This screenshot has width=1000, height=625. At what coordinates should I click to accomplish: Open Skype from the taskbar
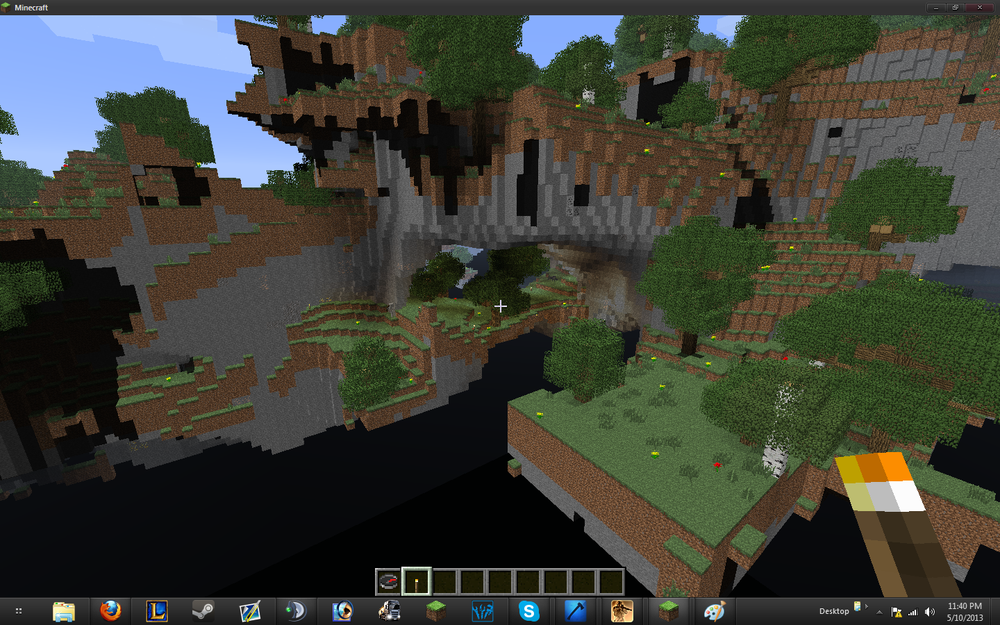529,611
